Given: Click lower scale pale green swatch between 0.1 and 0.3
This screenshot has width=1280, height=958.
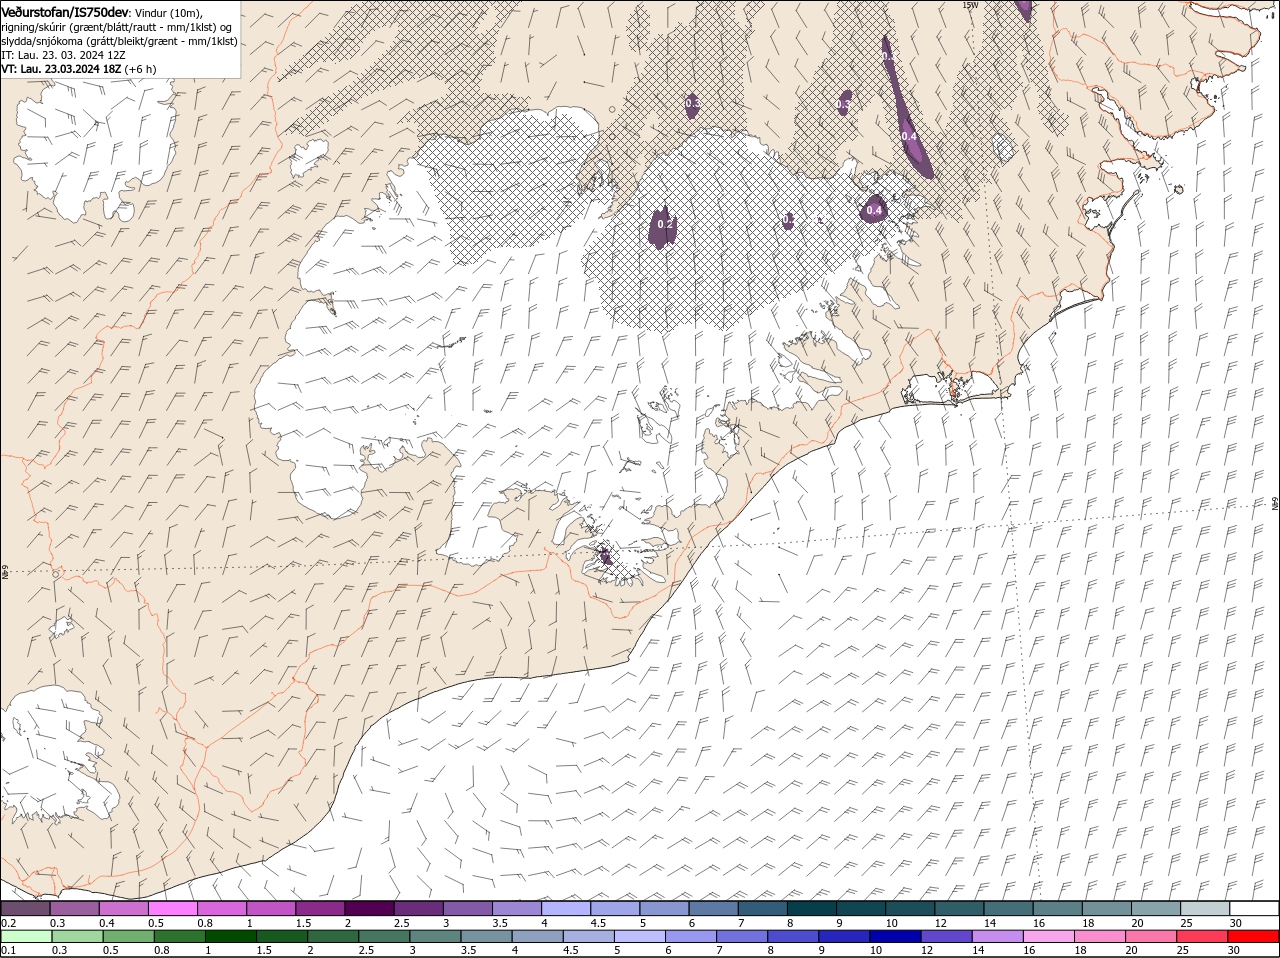Looking at the screenshot, I should tap(25, 937).
